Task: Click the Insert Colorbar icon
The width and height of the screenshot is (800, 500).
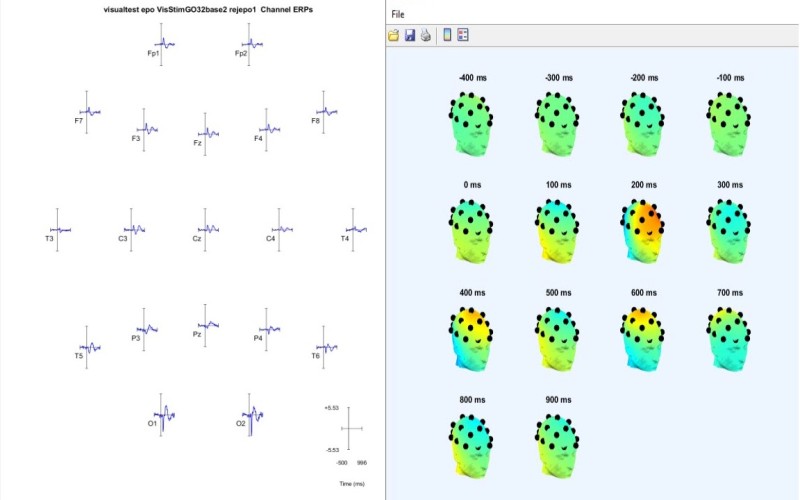Action: click(x=446, y=35)
